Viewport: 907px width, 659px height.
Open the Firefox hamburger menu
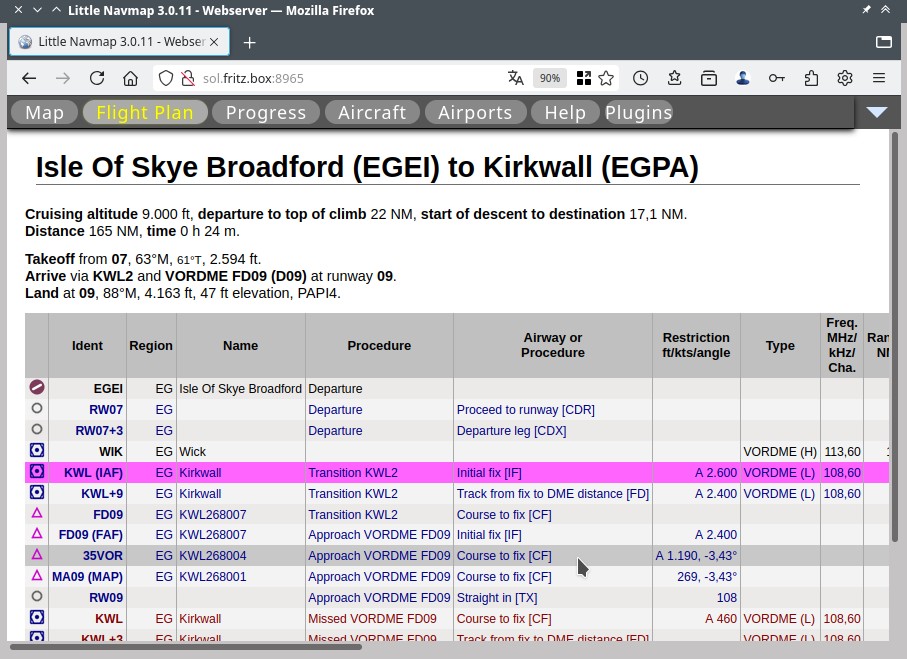tap(879, 78)
